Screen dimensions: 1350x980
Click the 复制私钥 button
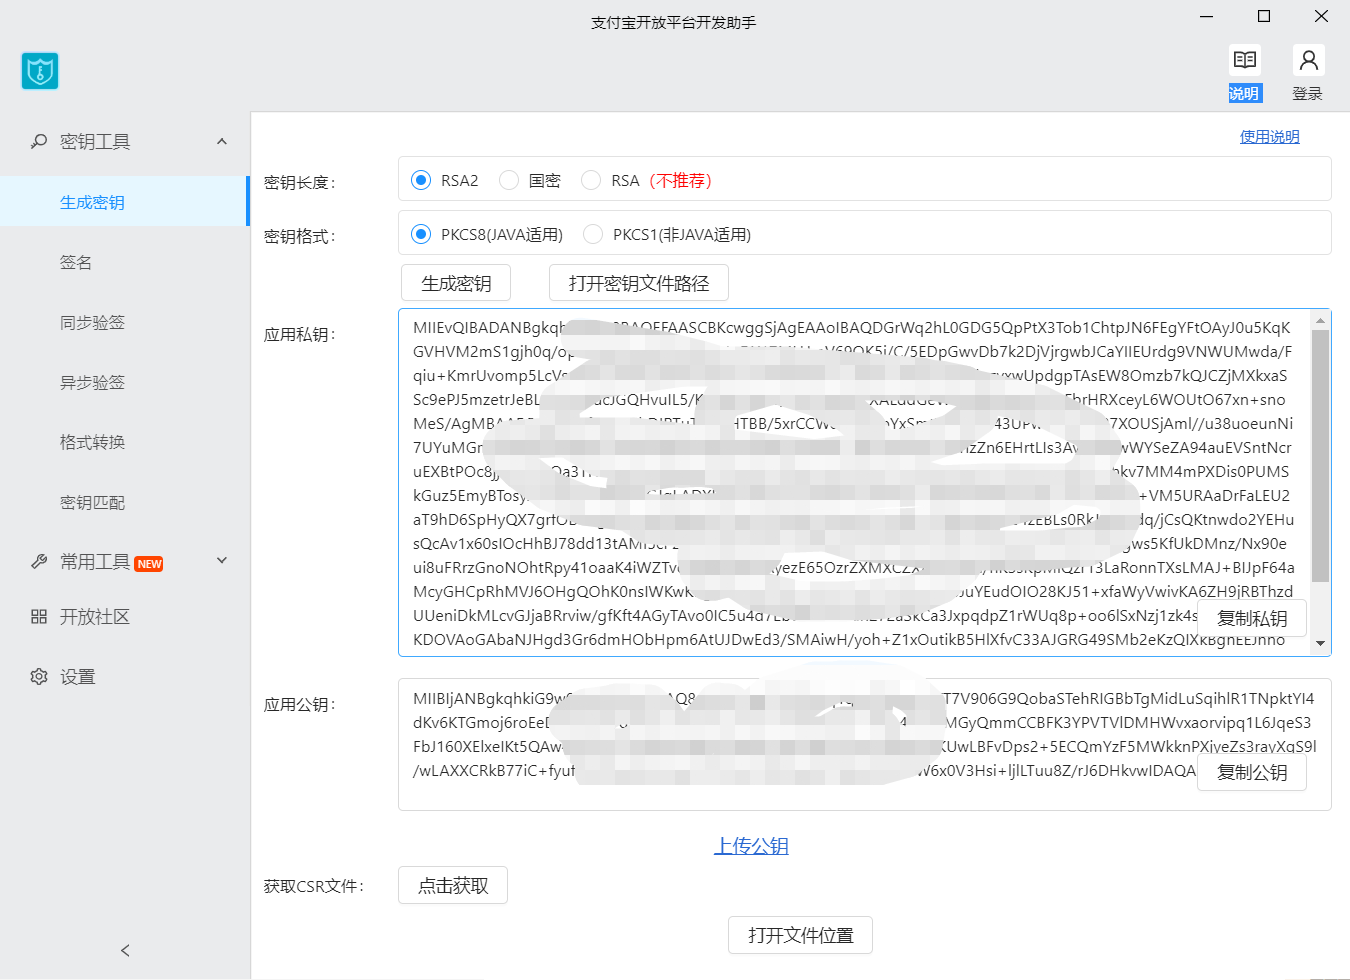point(1252,618)
